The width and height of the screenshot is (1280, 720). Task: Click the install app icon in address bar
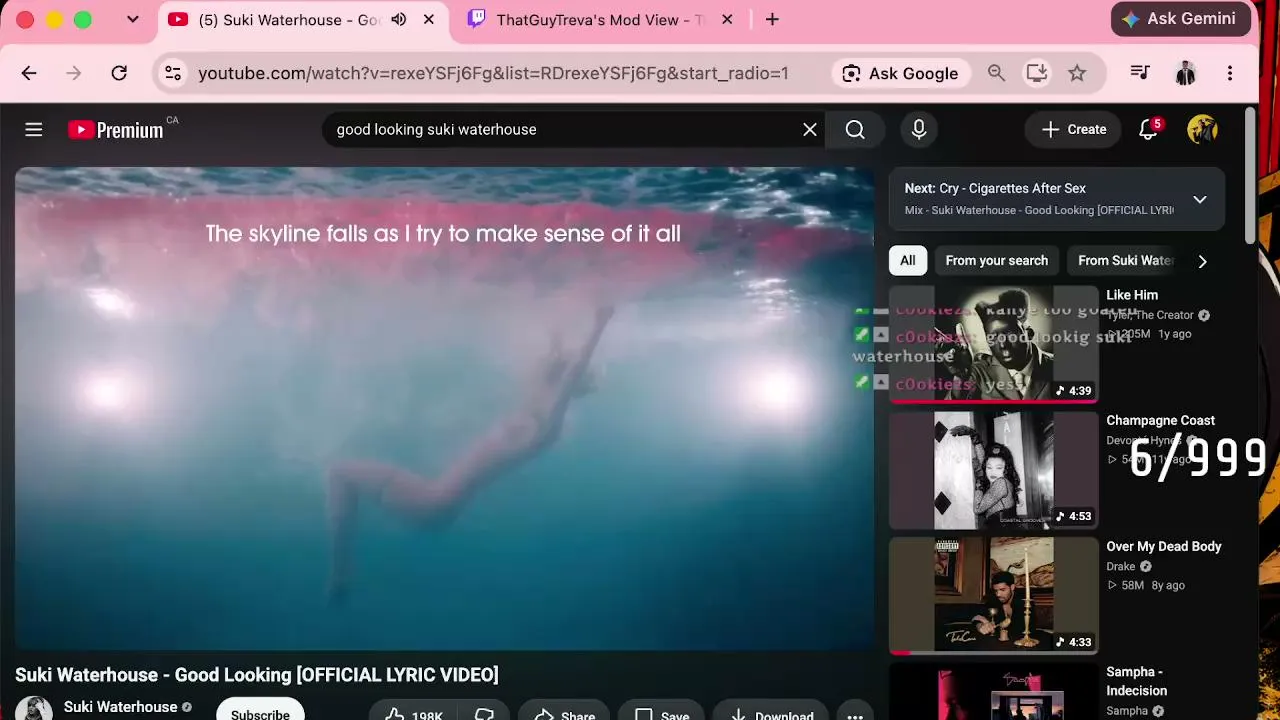[x=1037, y=73]
